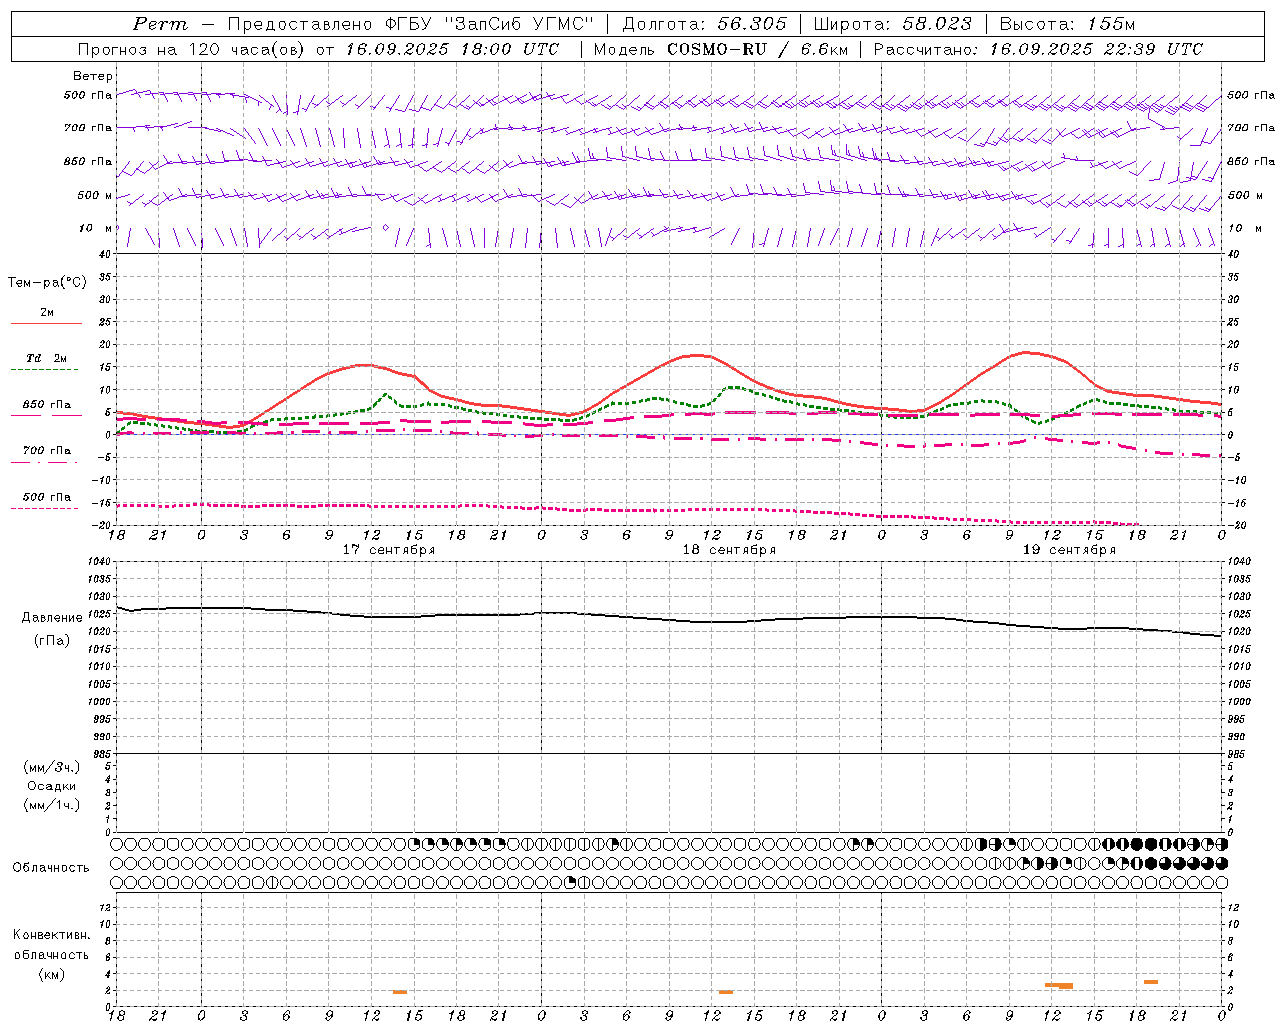
Task: Click the orange convective bar on 17 сентября
Action: (x=400, y=992)
